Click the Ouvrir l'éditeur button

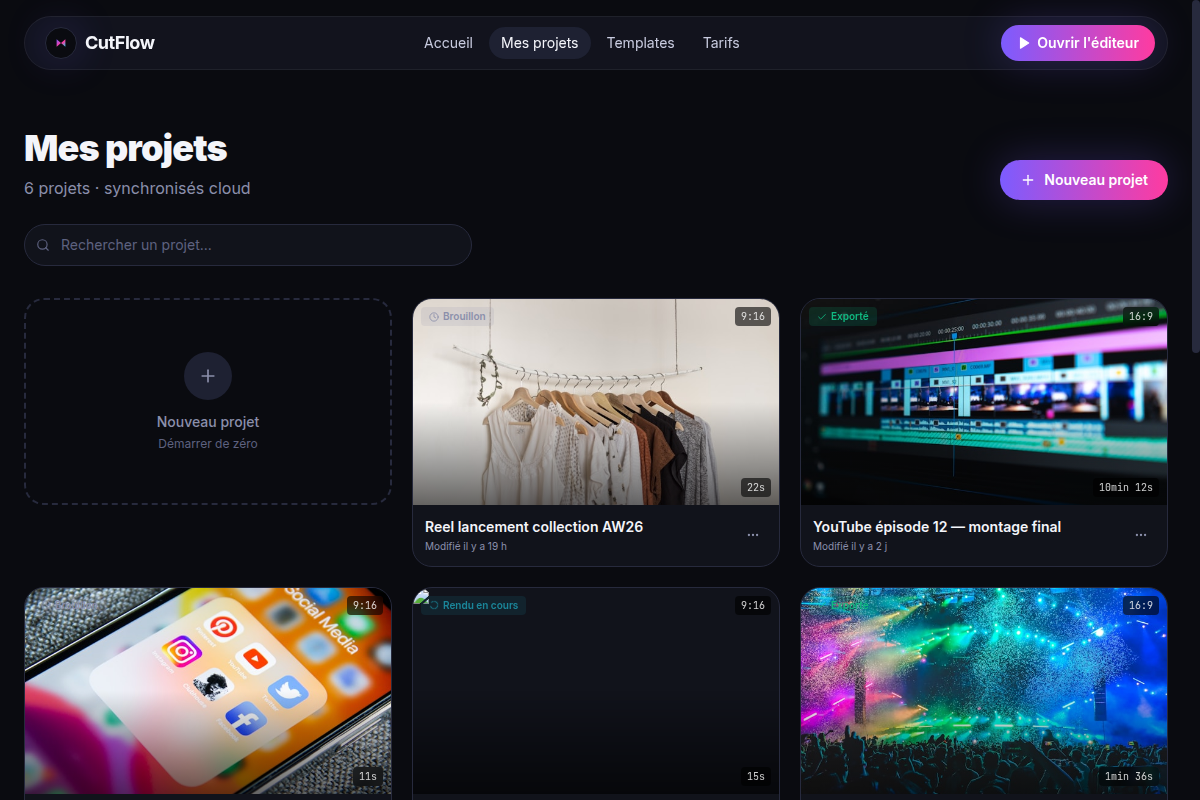(x=1078, y=43)
